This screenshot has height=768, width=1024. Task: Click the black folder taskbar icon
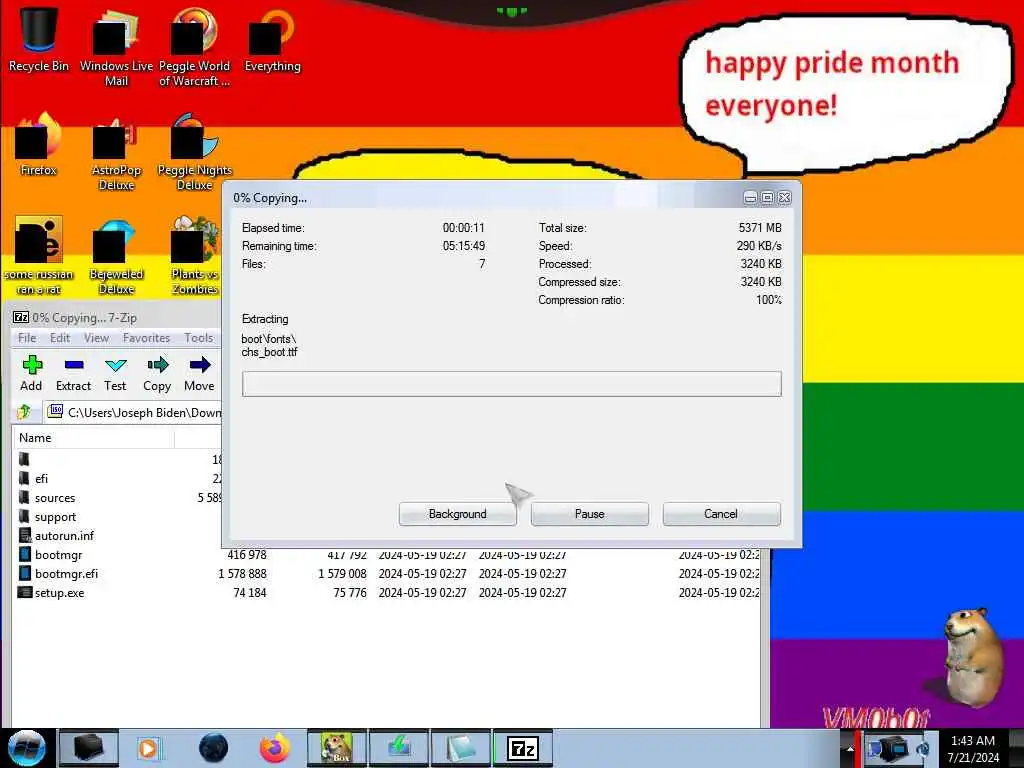click(x=89, y=748)
